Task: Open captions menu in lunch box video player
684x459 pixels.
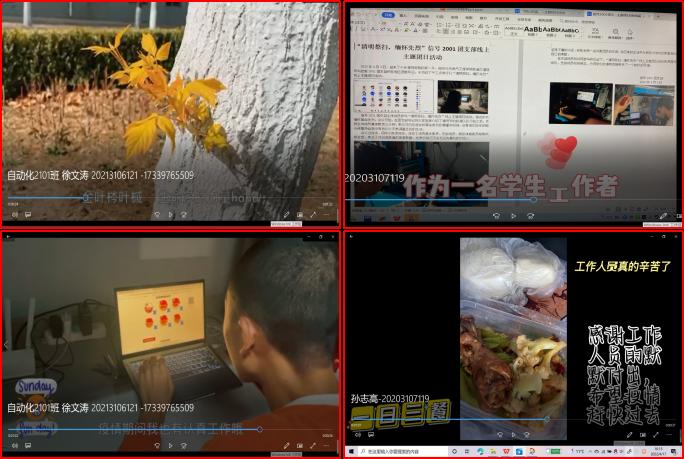Action: [x=371, y=435]
